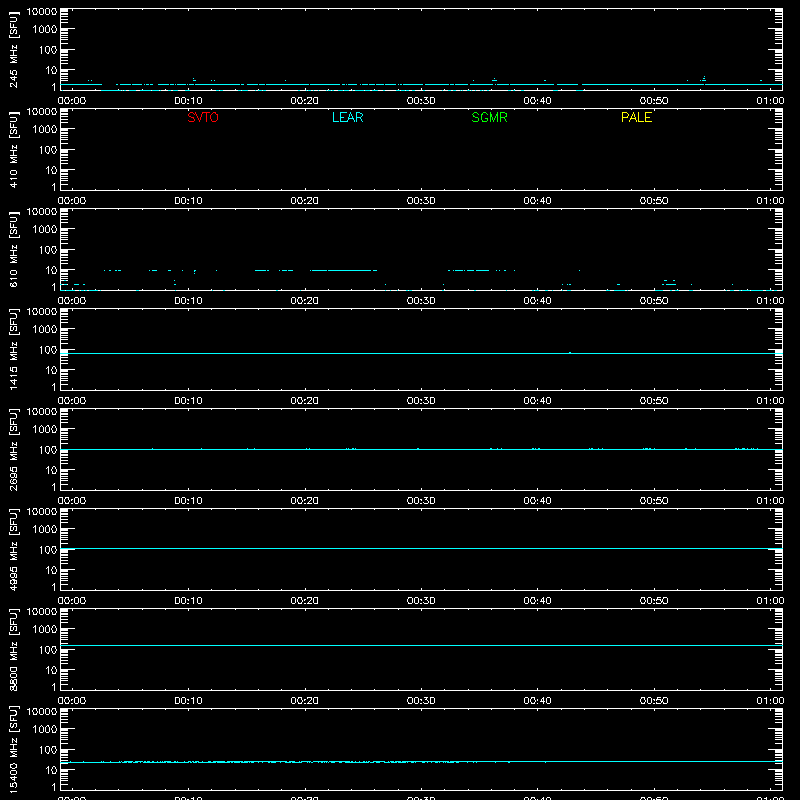Click the cyan flux trace in 8800 MHz panel
This screenshot has height=800, width=800.
[x=421, y=645]
